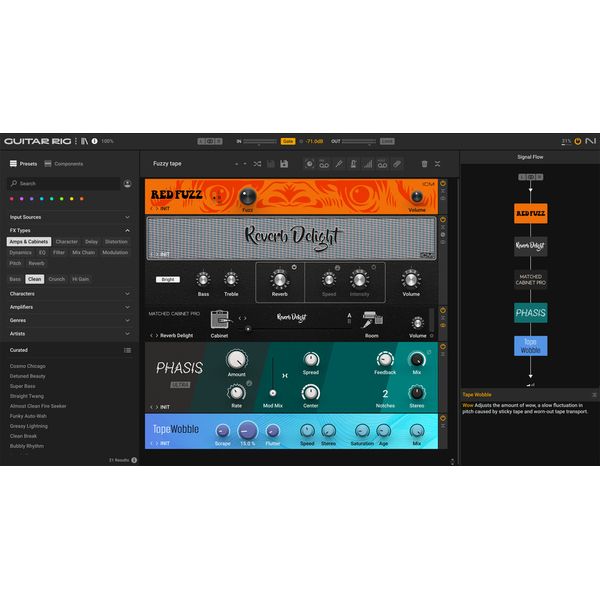Click the results info icon at browser bottom
This screenshot has width=600, height=600.
[x=134, y=460]
